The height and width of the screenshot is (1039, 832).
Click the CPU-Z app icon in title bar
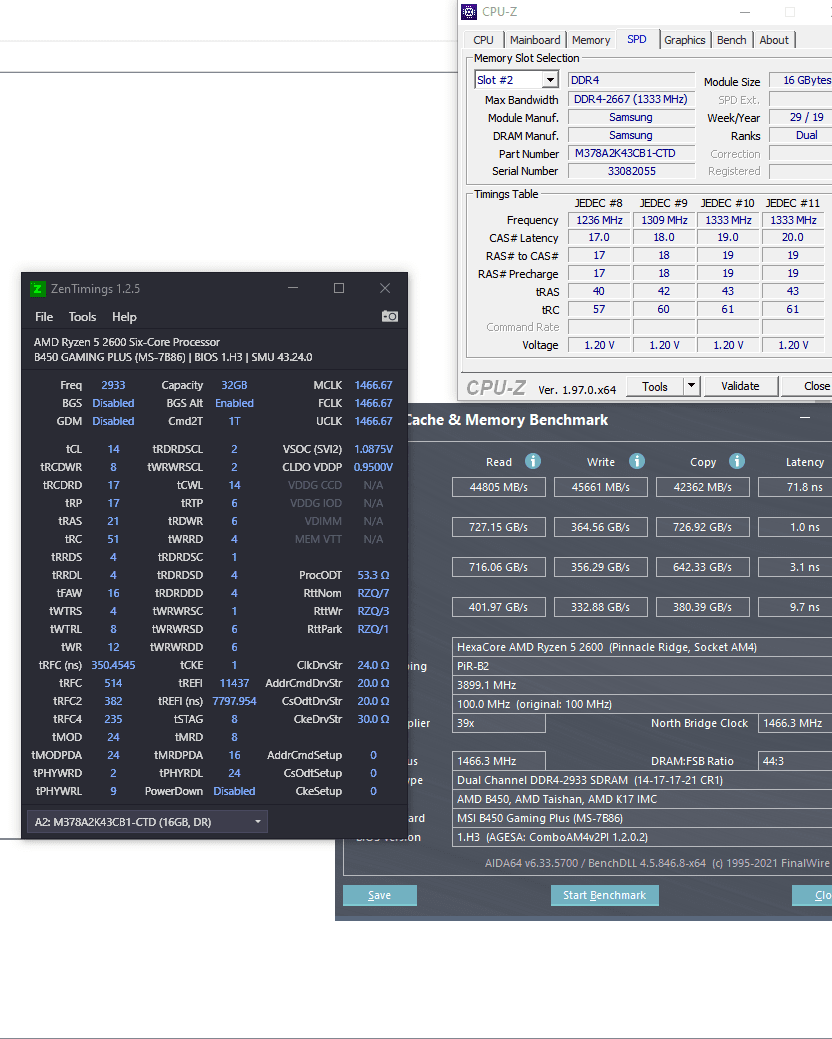[469, 12]
